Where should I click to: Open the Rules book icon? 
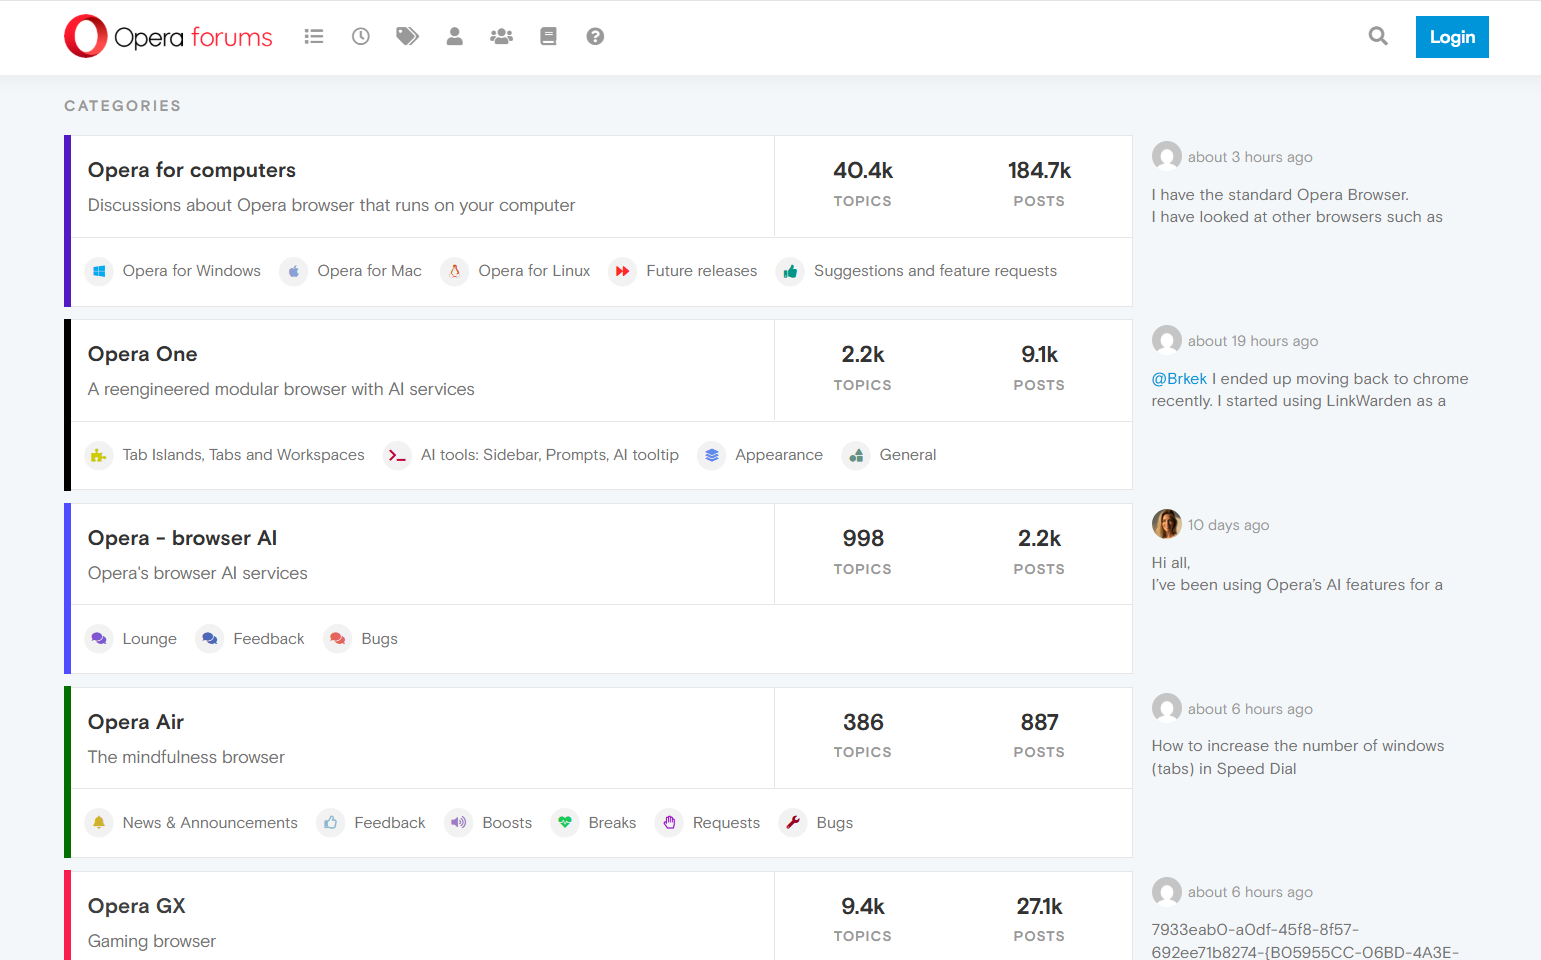coord(548,37)
